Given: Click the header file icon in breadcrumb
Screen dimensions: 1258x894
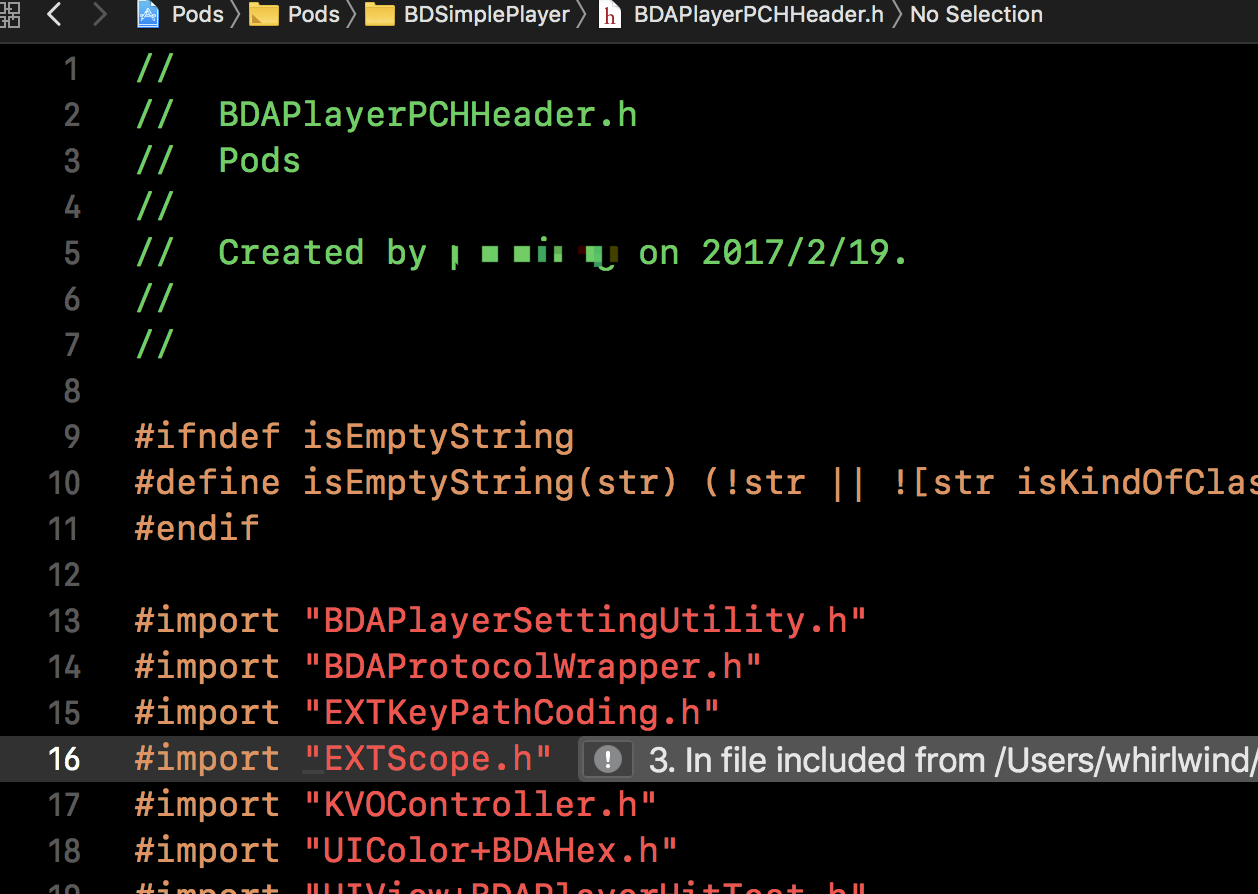Looking at the screenshot, I should (609, 15).
